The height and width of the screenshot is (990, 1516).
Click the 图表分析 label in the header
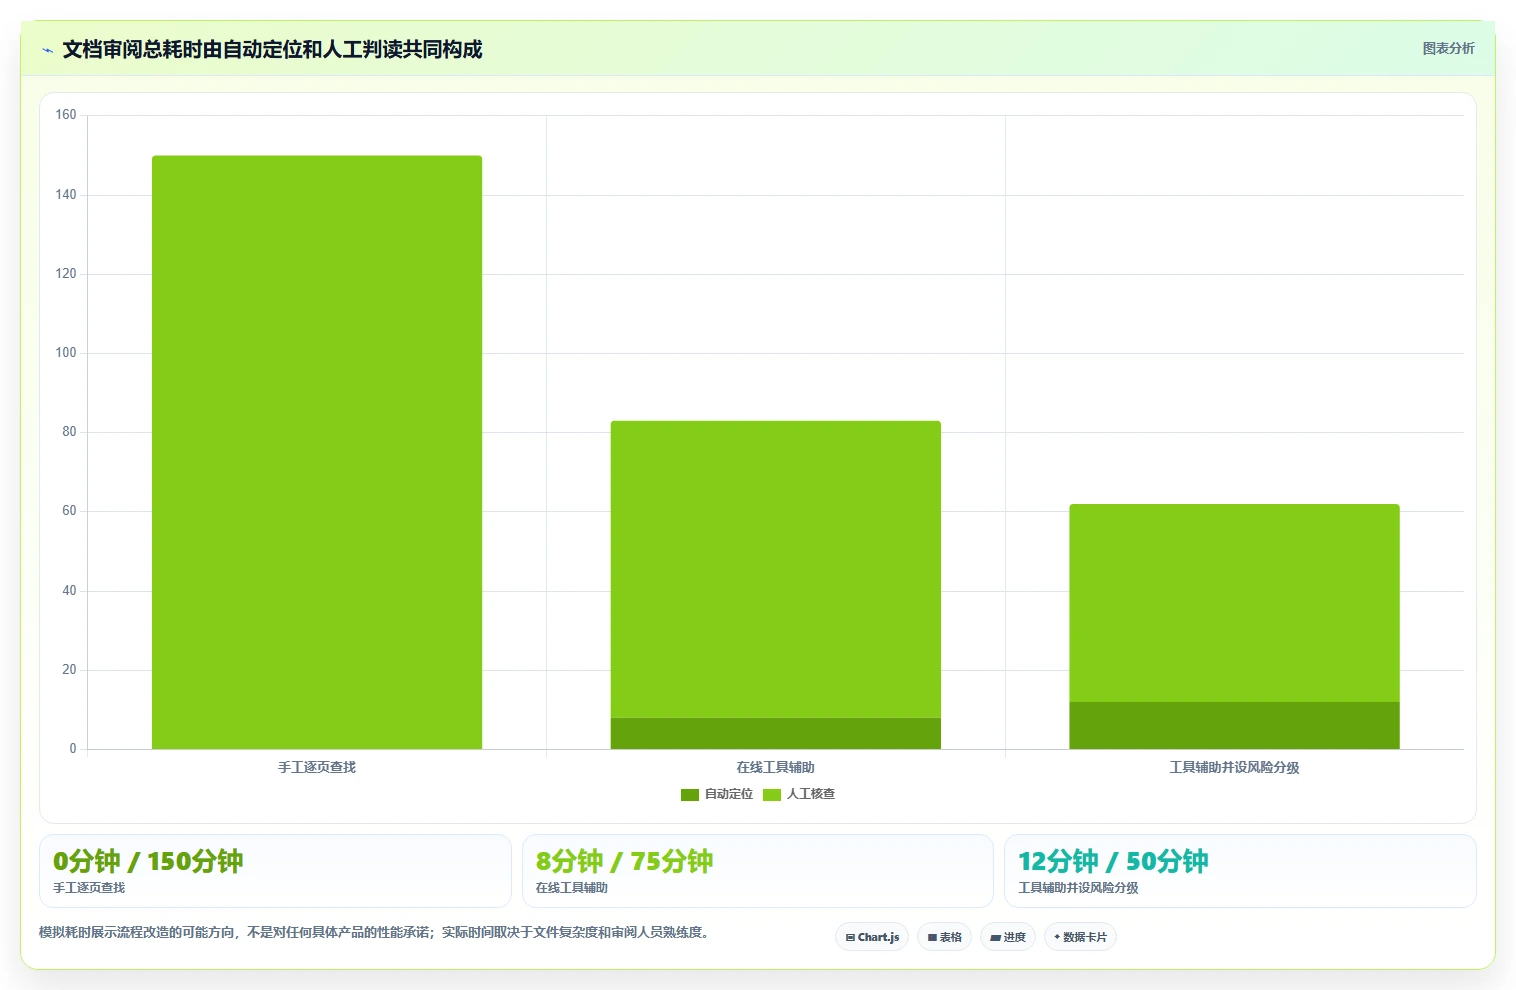click(x=1448, y=48)
